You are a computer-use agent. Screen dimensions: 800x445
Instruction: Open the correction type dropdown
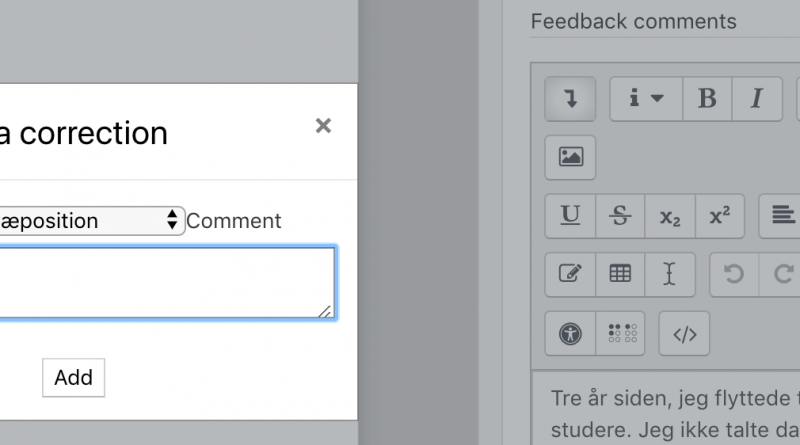point(92,221)
